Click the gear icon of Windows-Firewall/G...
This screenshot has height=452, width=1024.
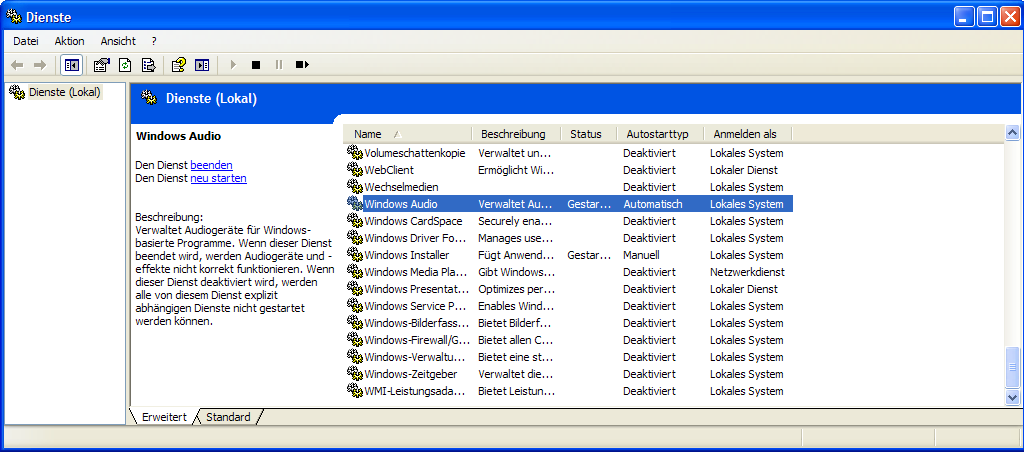[355, 340]
